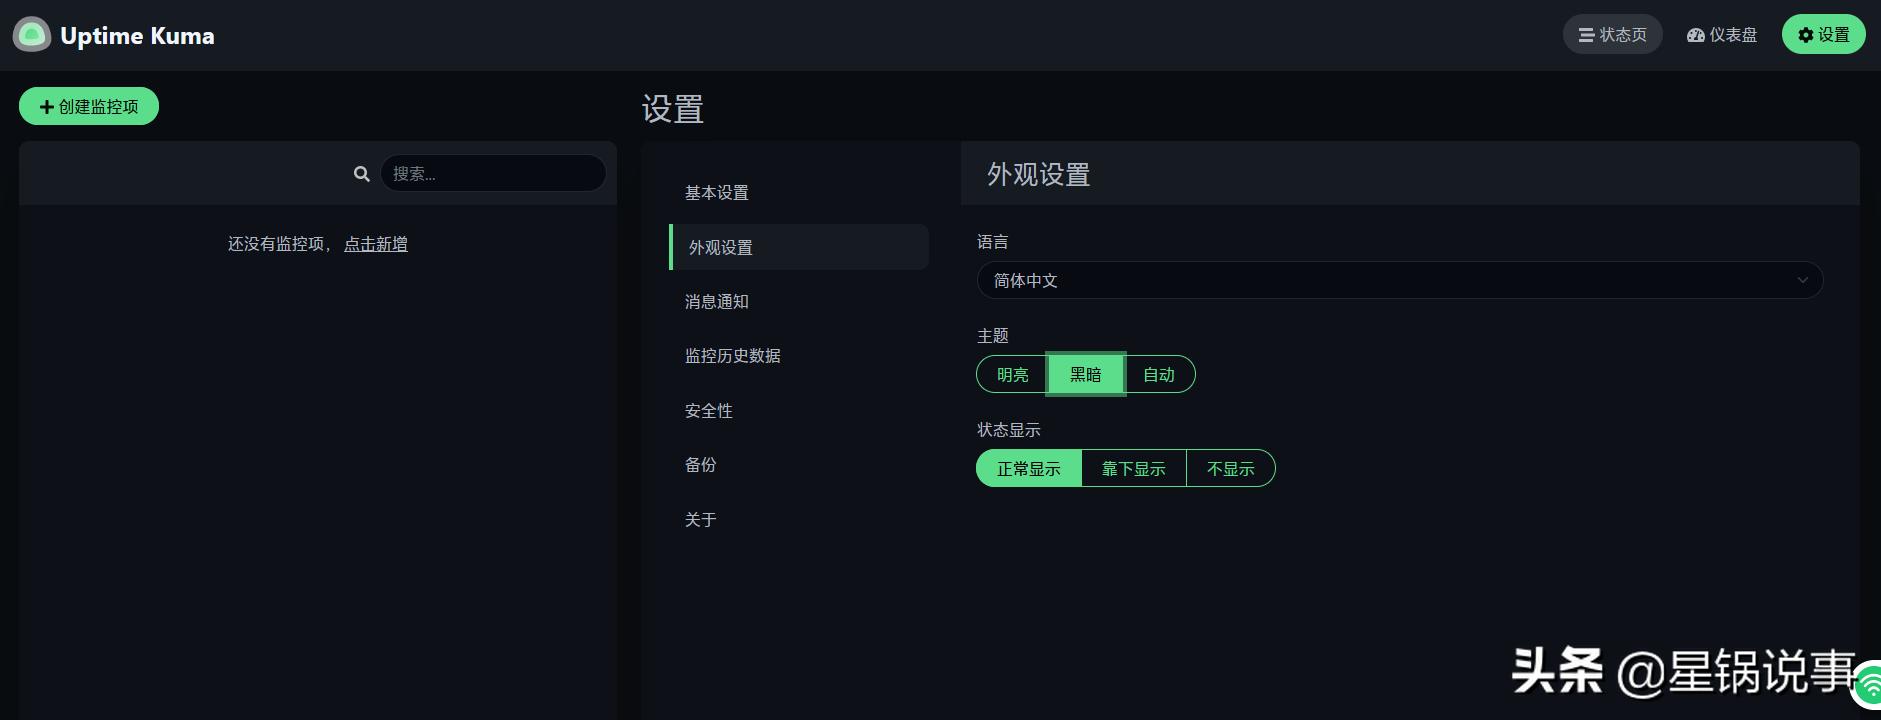Screen dimensions: 1881x720
Task: Click the list icon beside 状态页
Action: tap(1585, 33)
